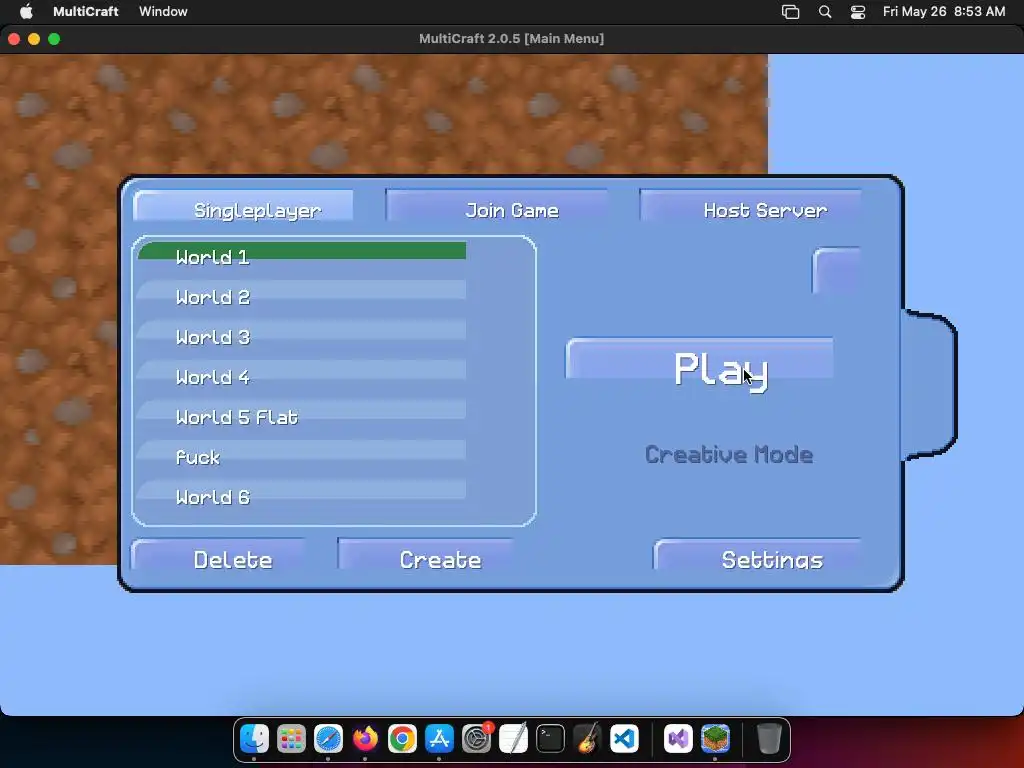Switch to the Host Server tab
This screenshot has height=768, width=1024.
[750, 206]
